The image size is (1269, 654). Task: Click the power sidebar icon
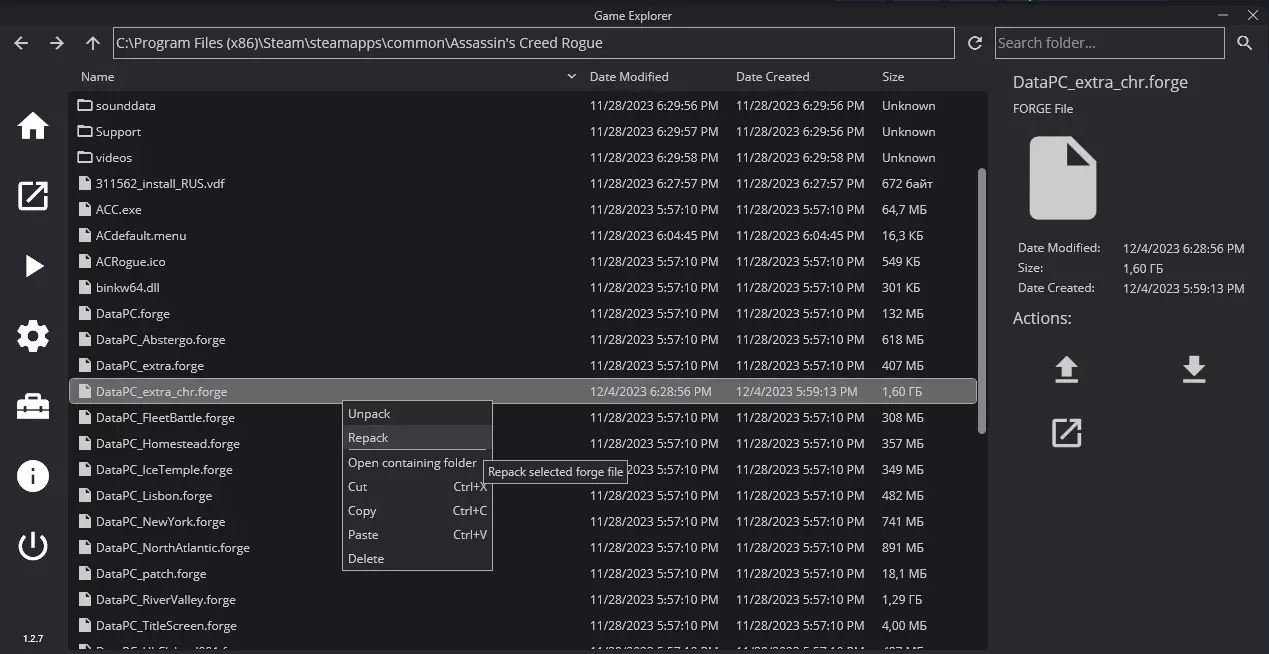tap(33, 546)
